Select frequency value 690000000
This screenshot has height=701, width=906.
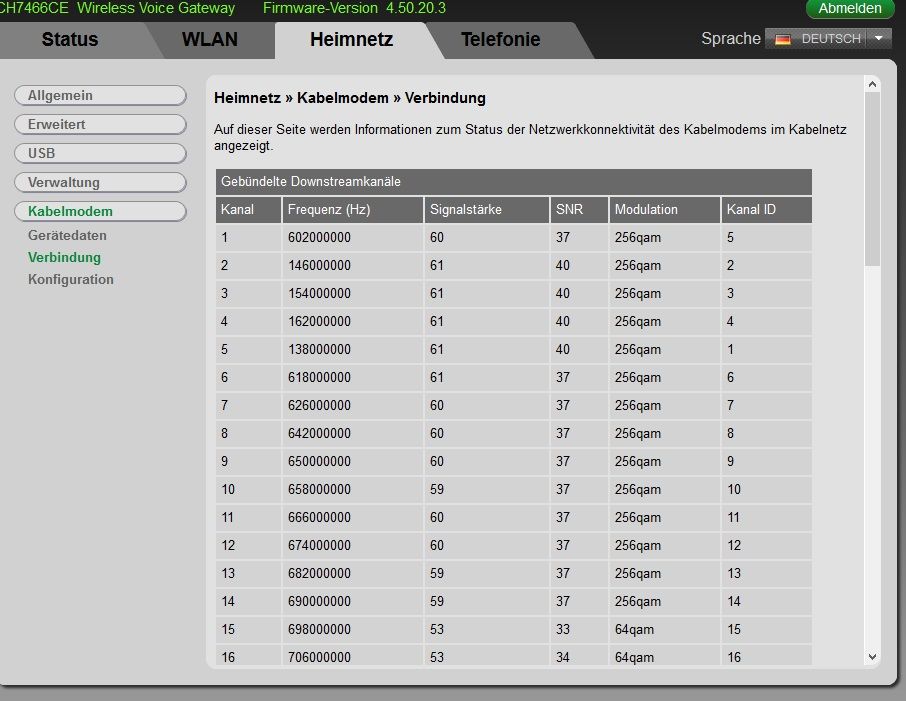pos(320,601)
